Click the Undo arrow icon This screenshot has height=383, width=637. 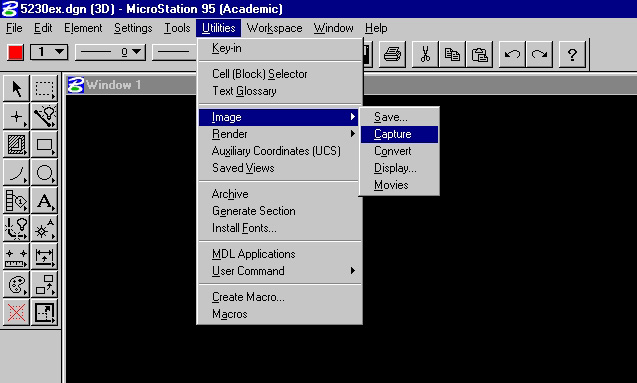512,54
